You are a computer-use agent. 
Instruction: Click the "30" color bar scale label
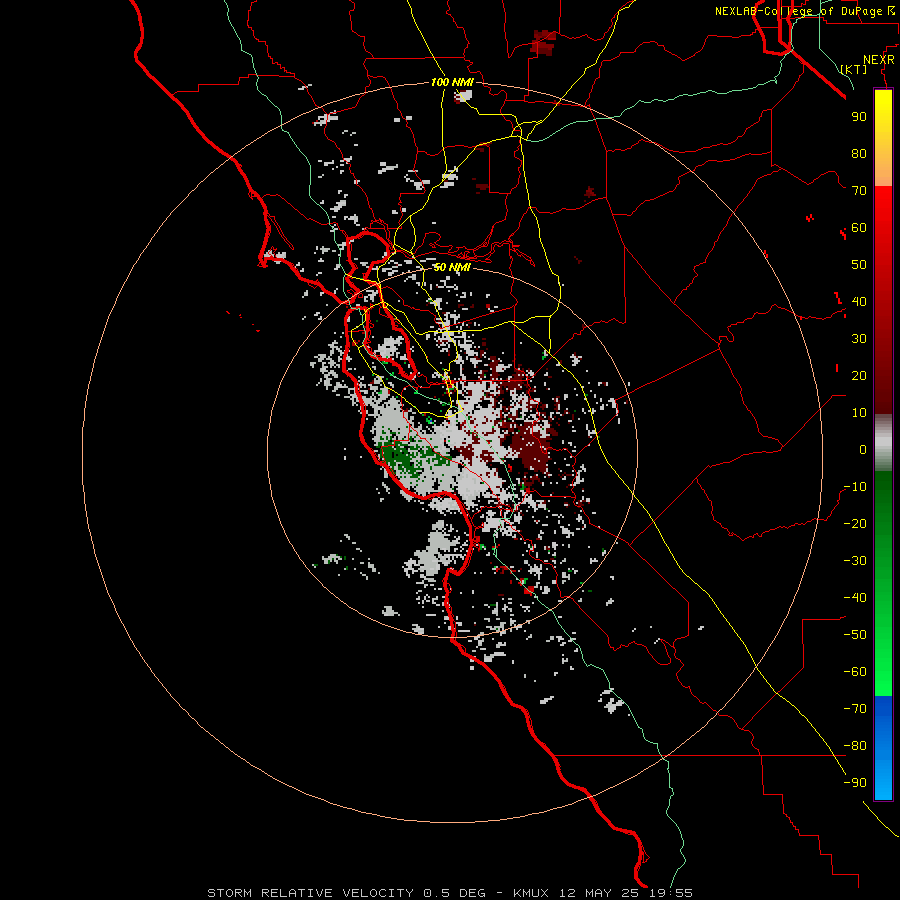(x=859, y=339)
